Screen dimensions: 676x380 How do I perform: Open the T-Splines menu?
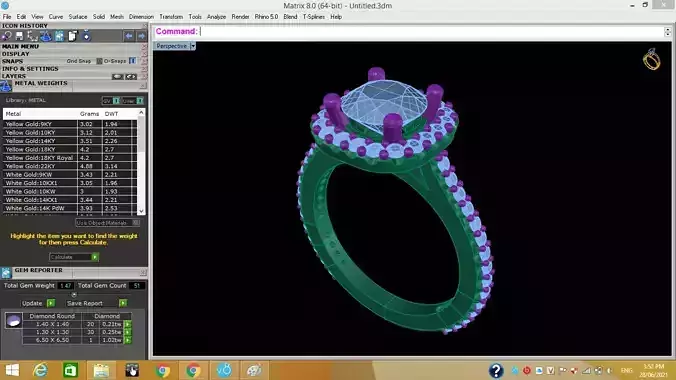[x=313, y=17]
